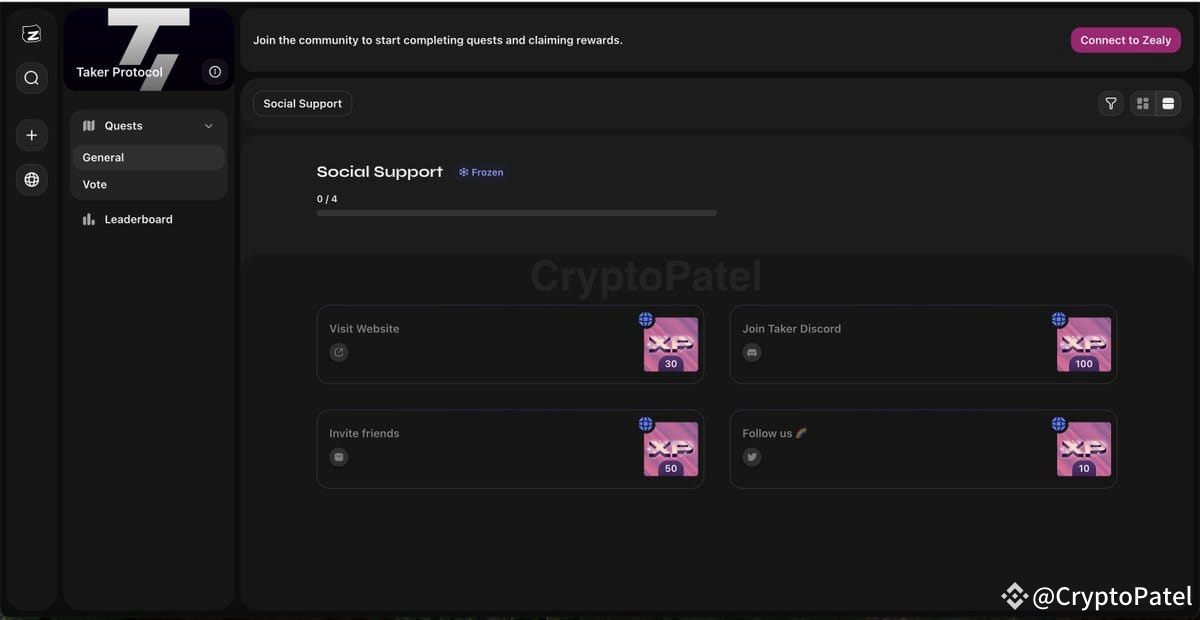Click the Leaderboard bar chart icon
Screen dimensions: 1200x620
click(x=89, y=219)
